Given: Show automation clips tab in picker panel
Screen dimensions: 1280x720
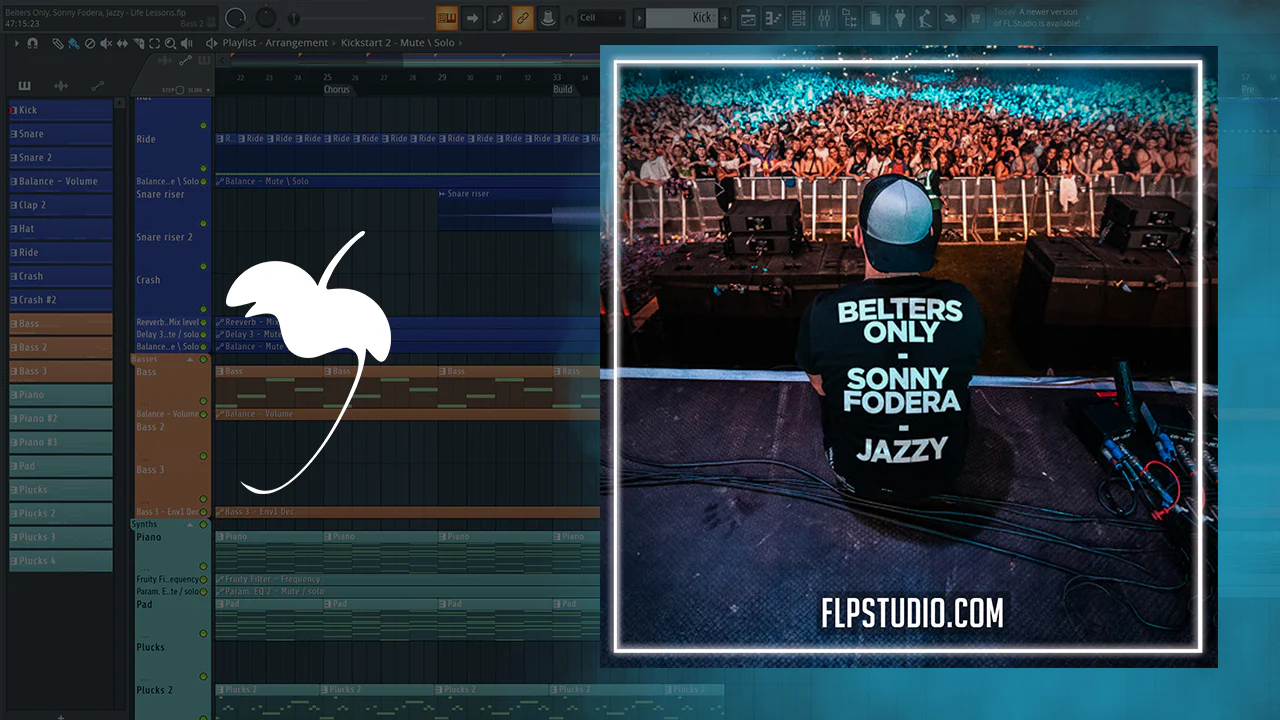Looking at the screenshot, I should pos(97,86).
